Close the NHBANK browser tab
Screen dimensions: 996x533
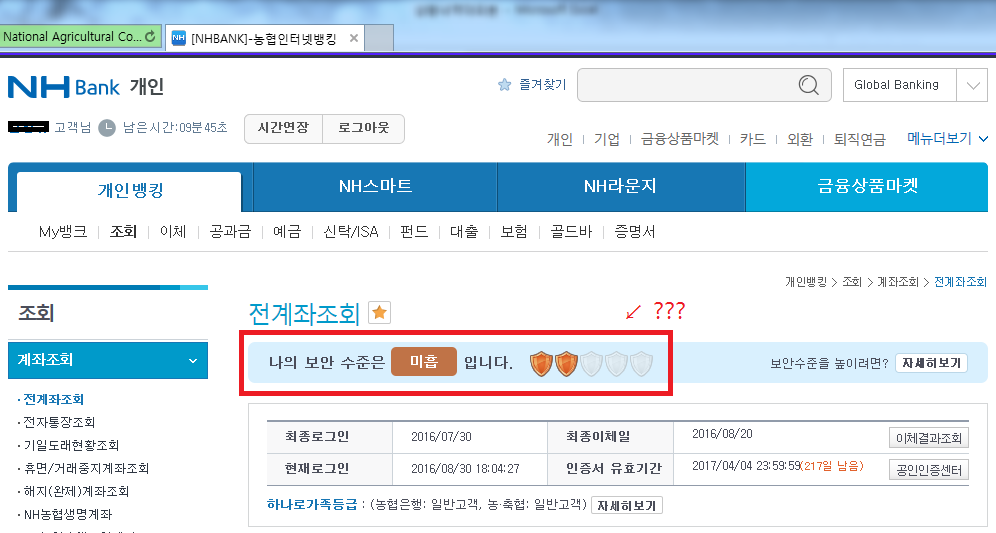[353, 38]
